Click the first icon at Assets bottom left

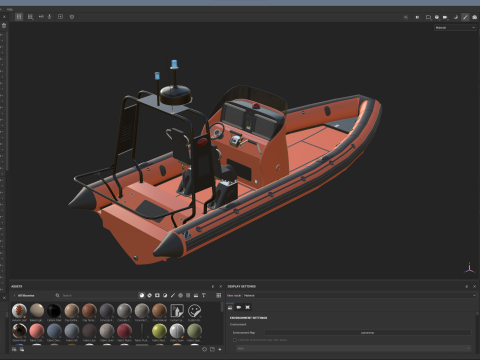click(x=14, y=349)
